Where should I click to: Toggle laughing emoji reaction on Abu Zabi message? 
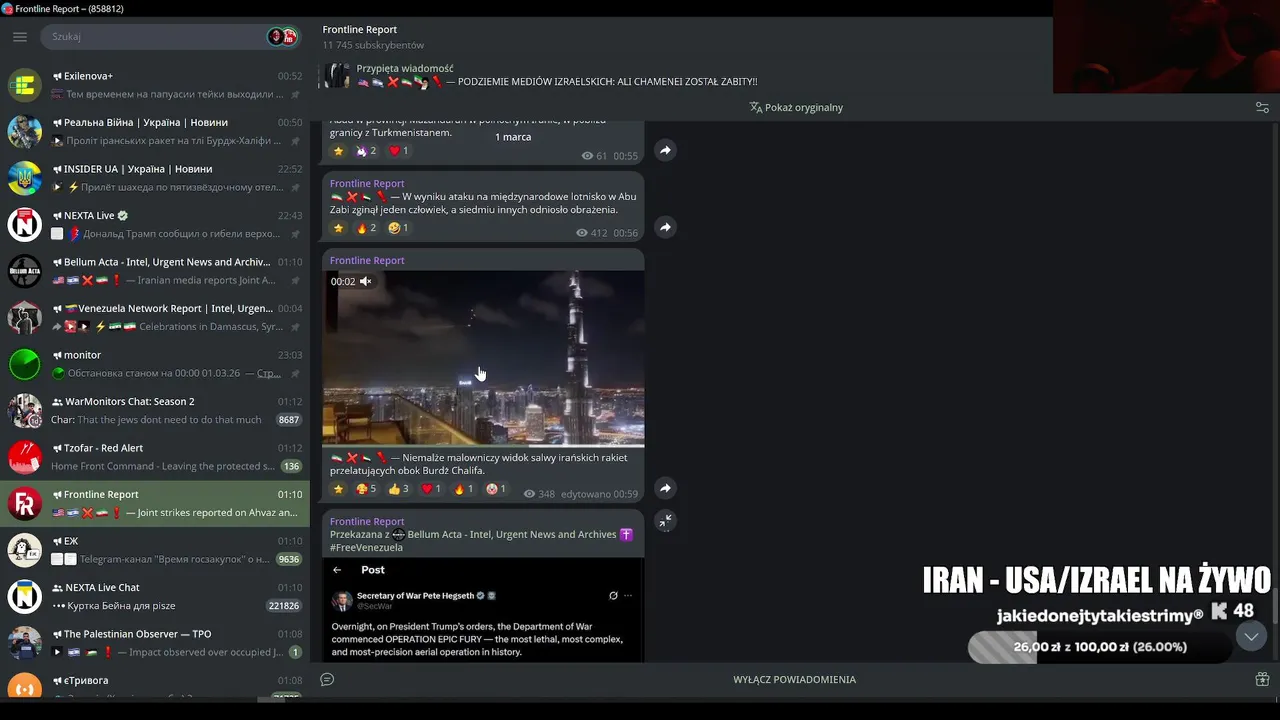[398, 228]
